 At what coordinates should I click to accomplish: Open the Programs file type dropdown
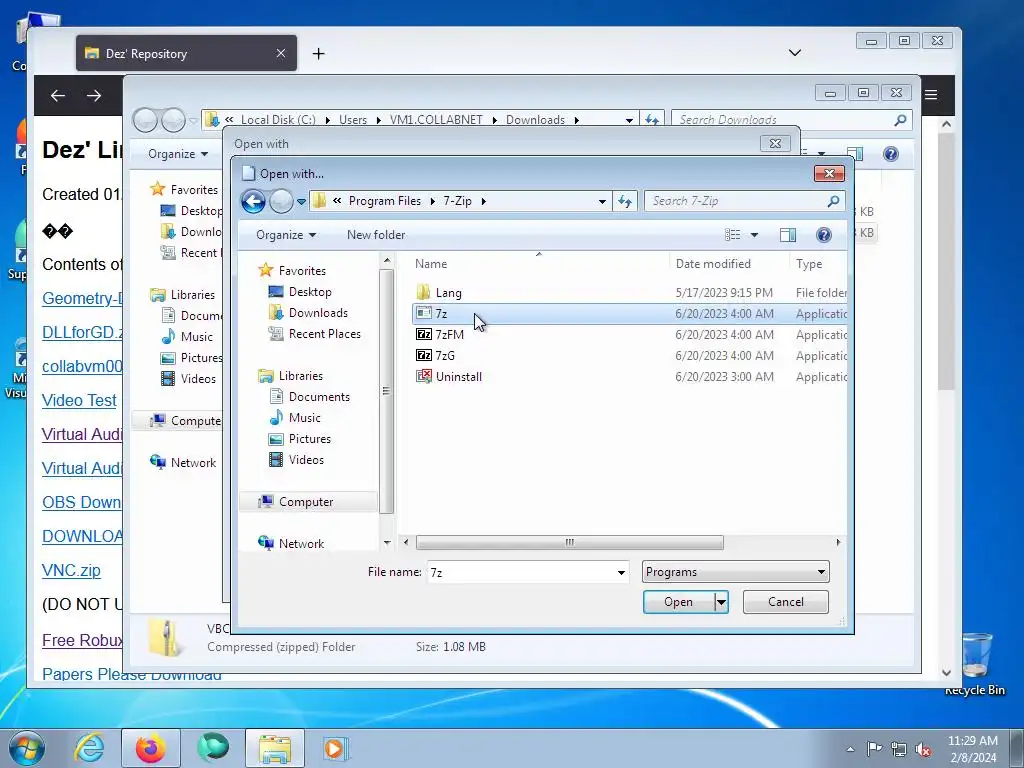735,571
